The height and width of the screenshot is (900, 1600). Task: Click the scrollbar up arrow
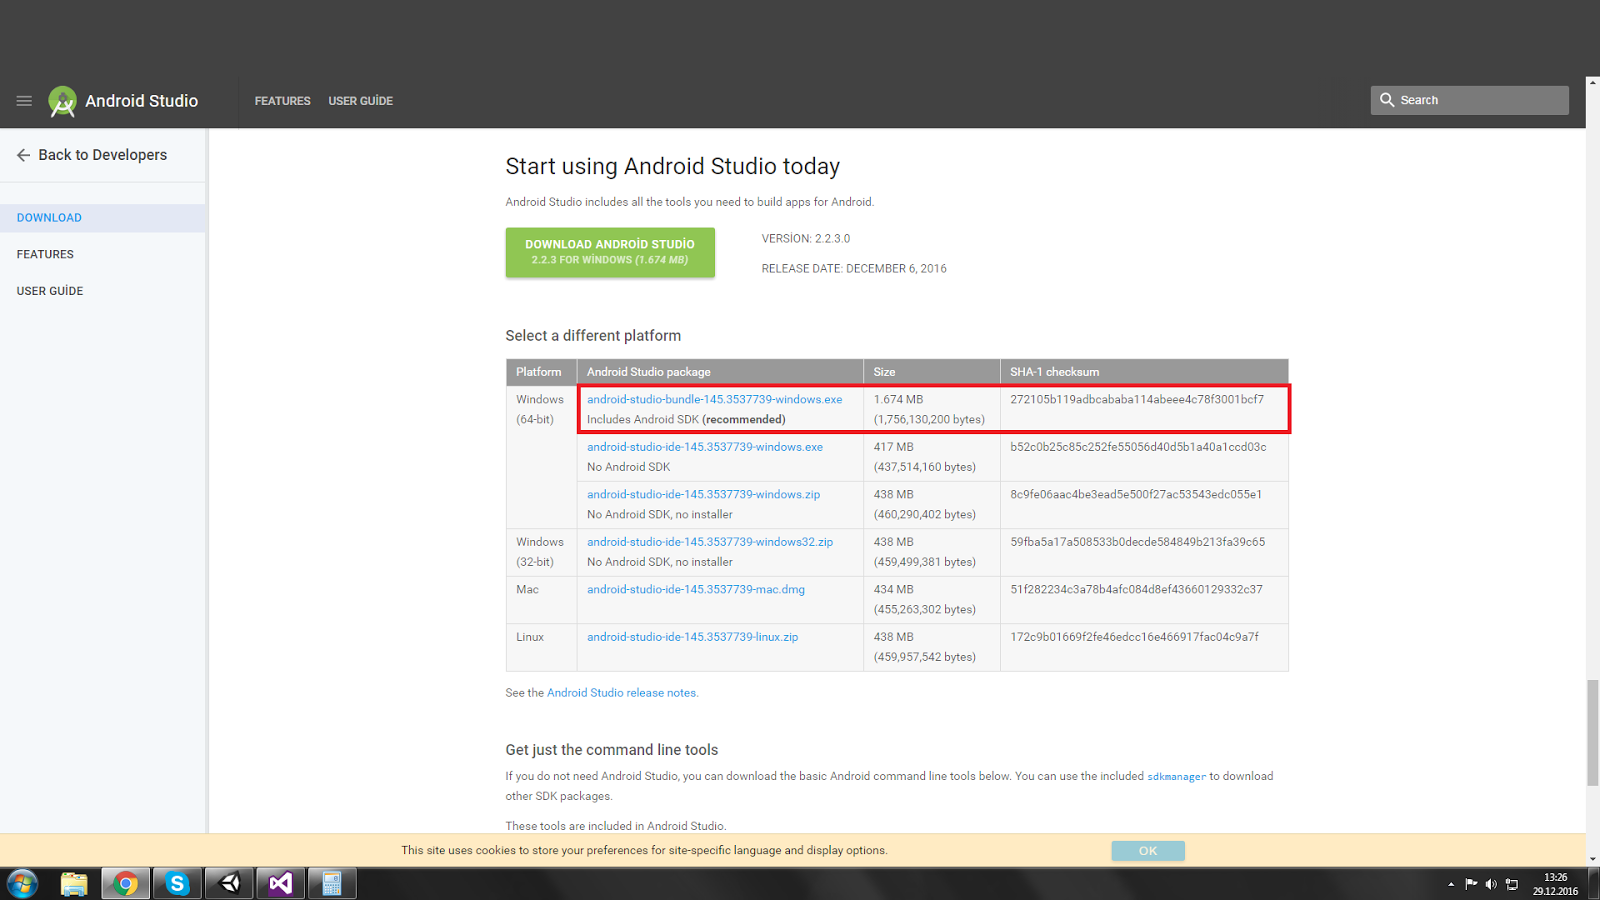1593,83
